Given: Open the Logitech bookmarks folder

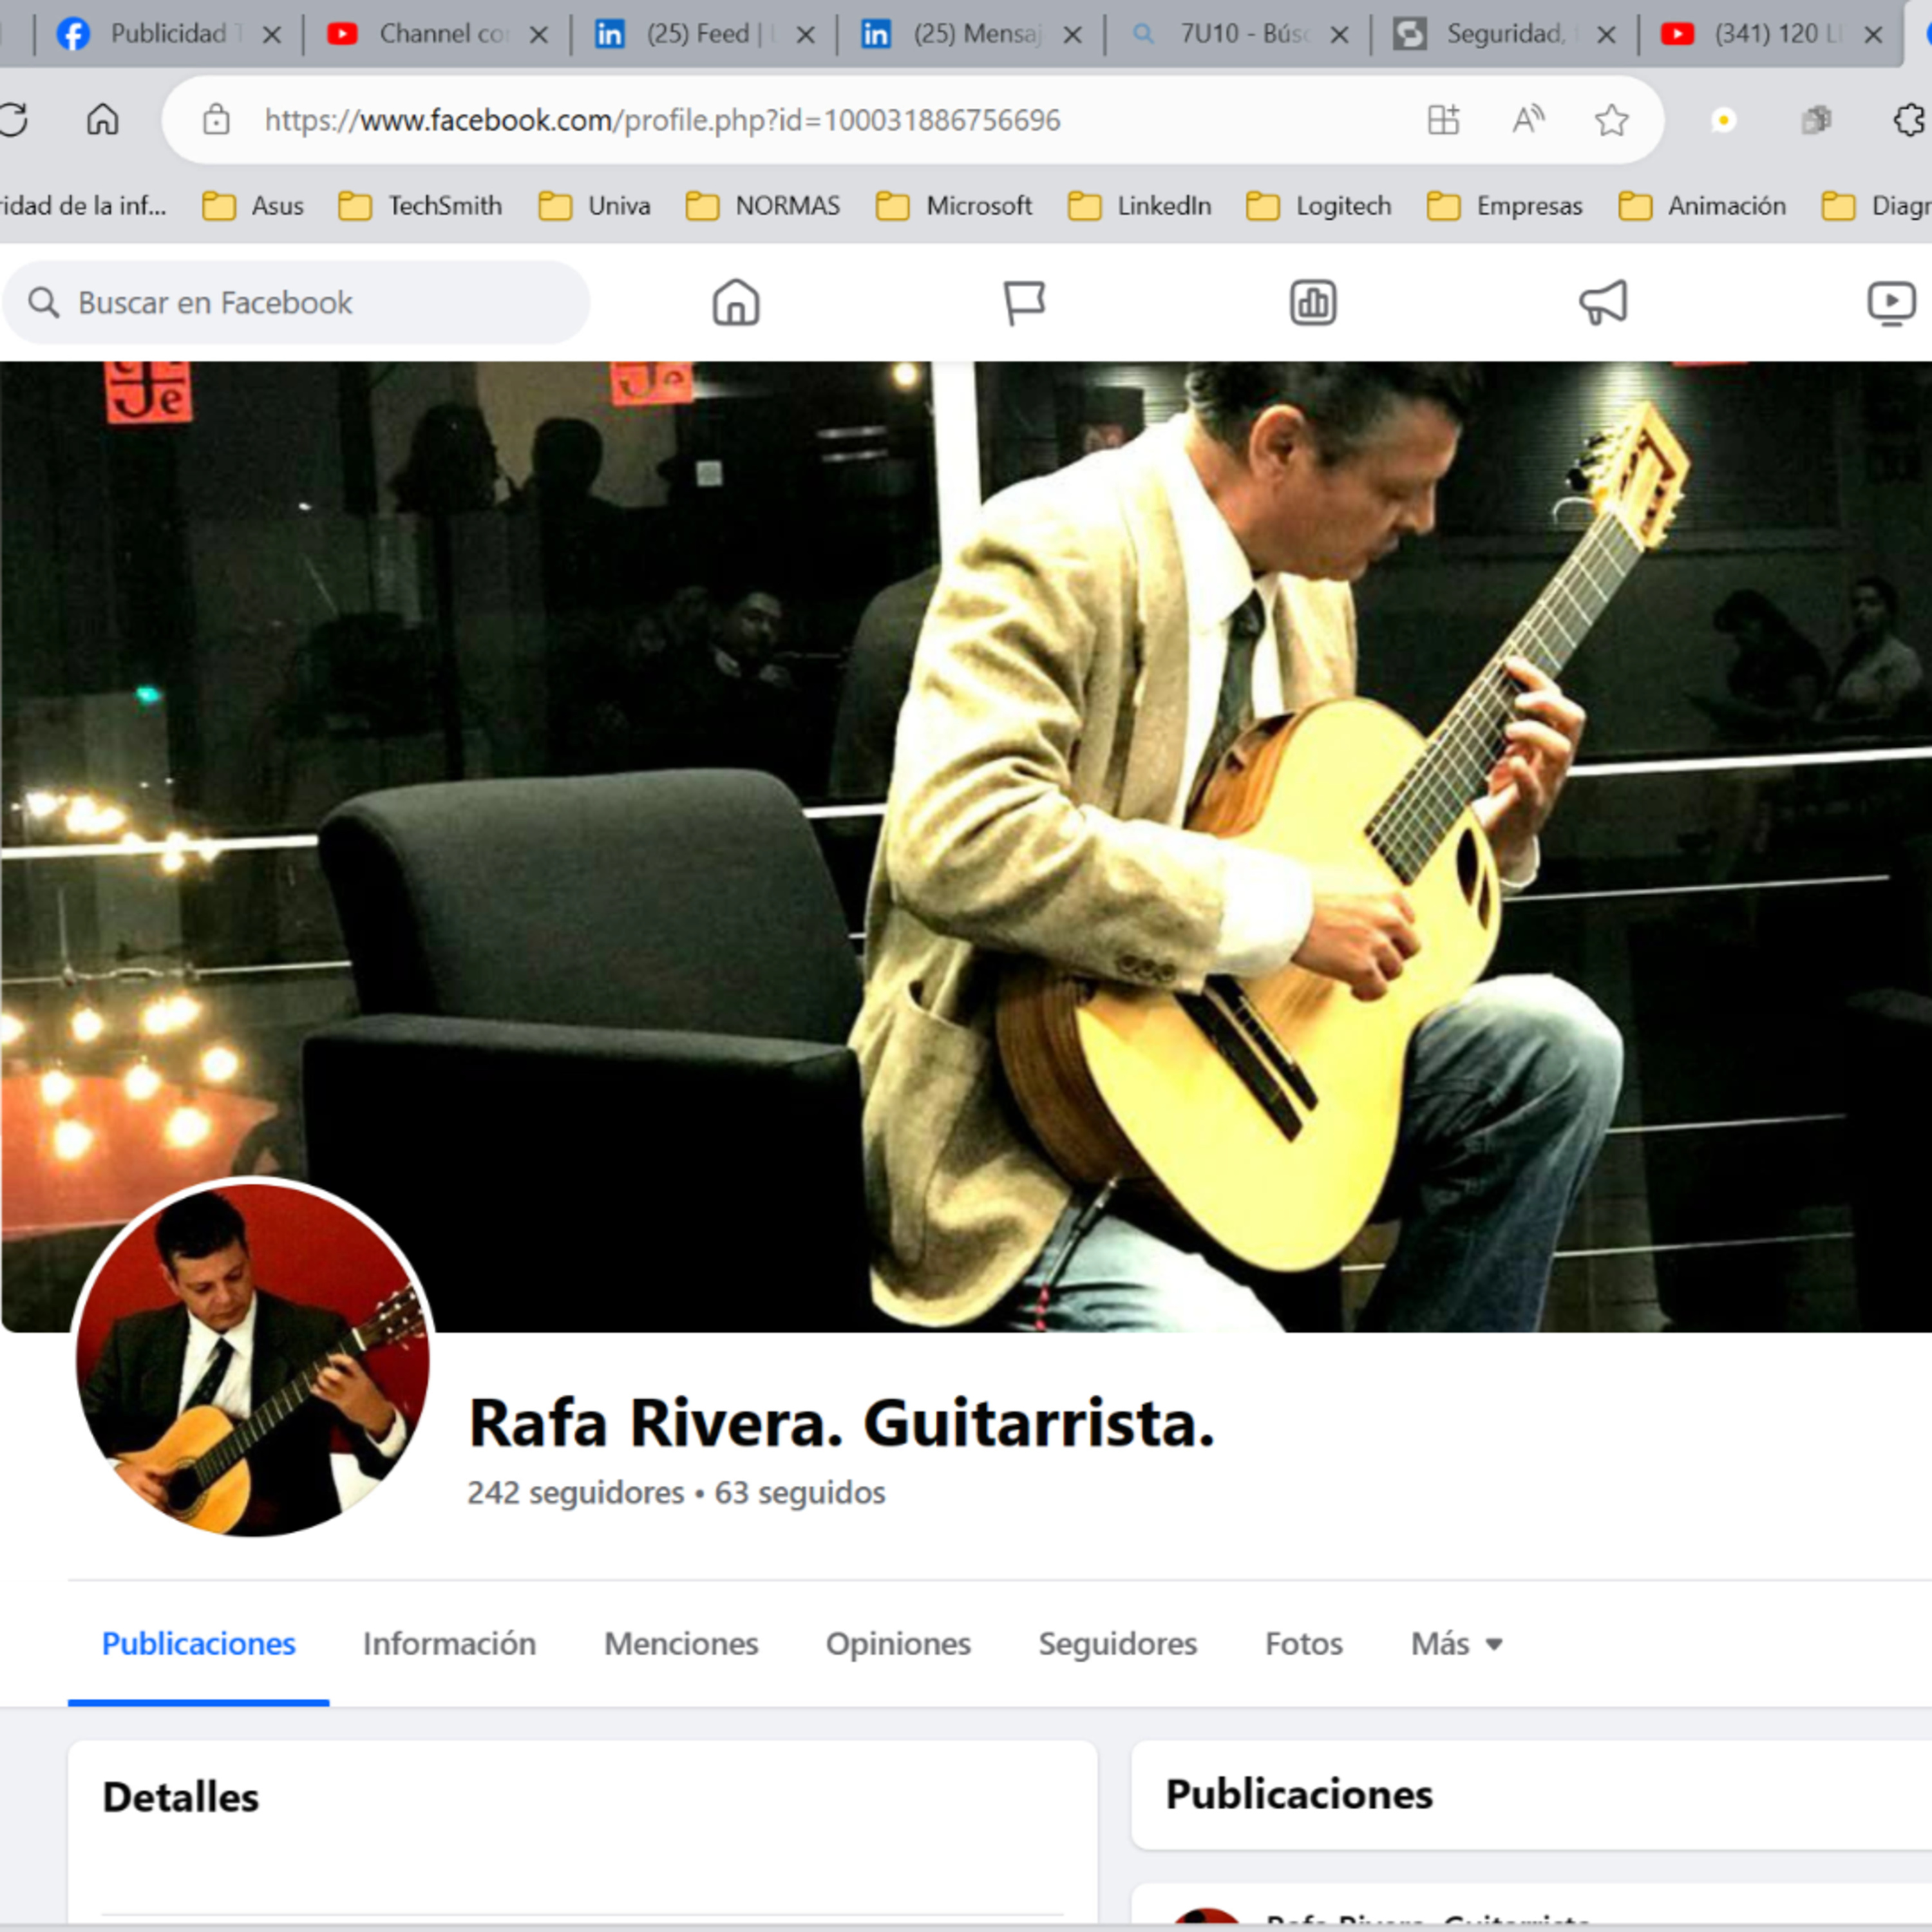Looking at the screenshot, I should [1319, 206].
